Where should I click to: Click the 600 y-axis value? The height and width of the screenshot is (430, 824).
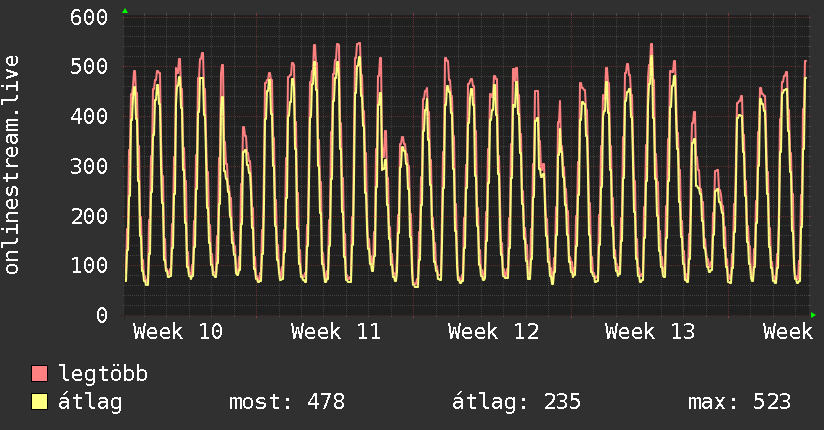click(89, 17)
